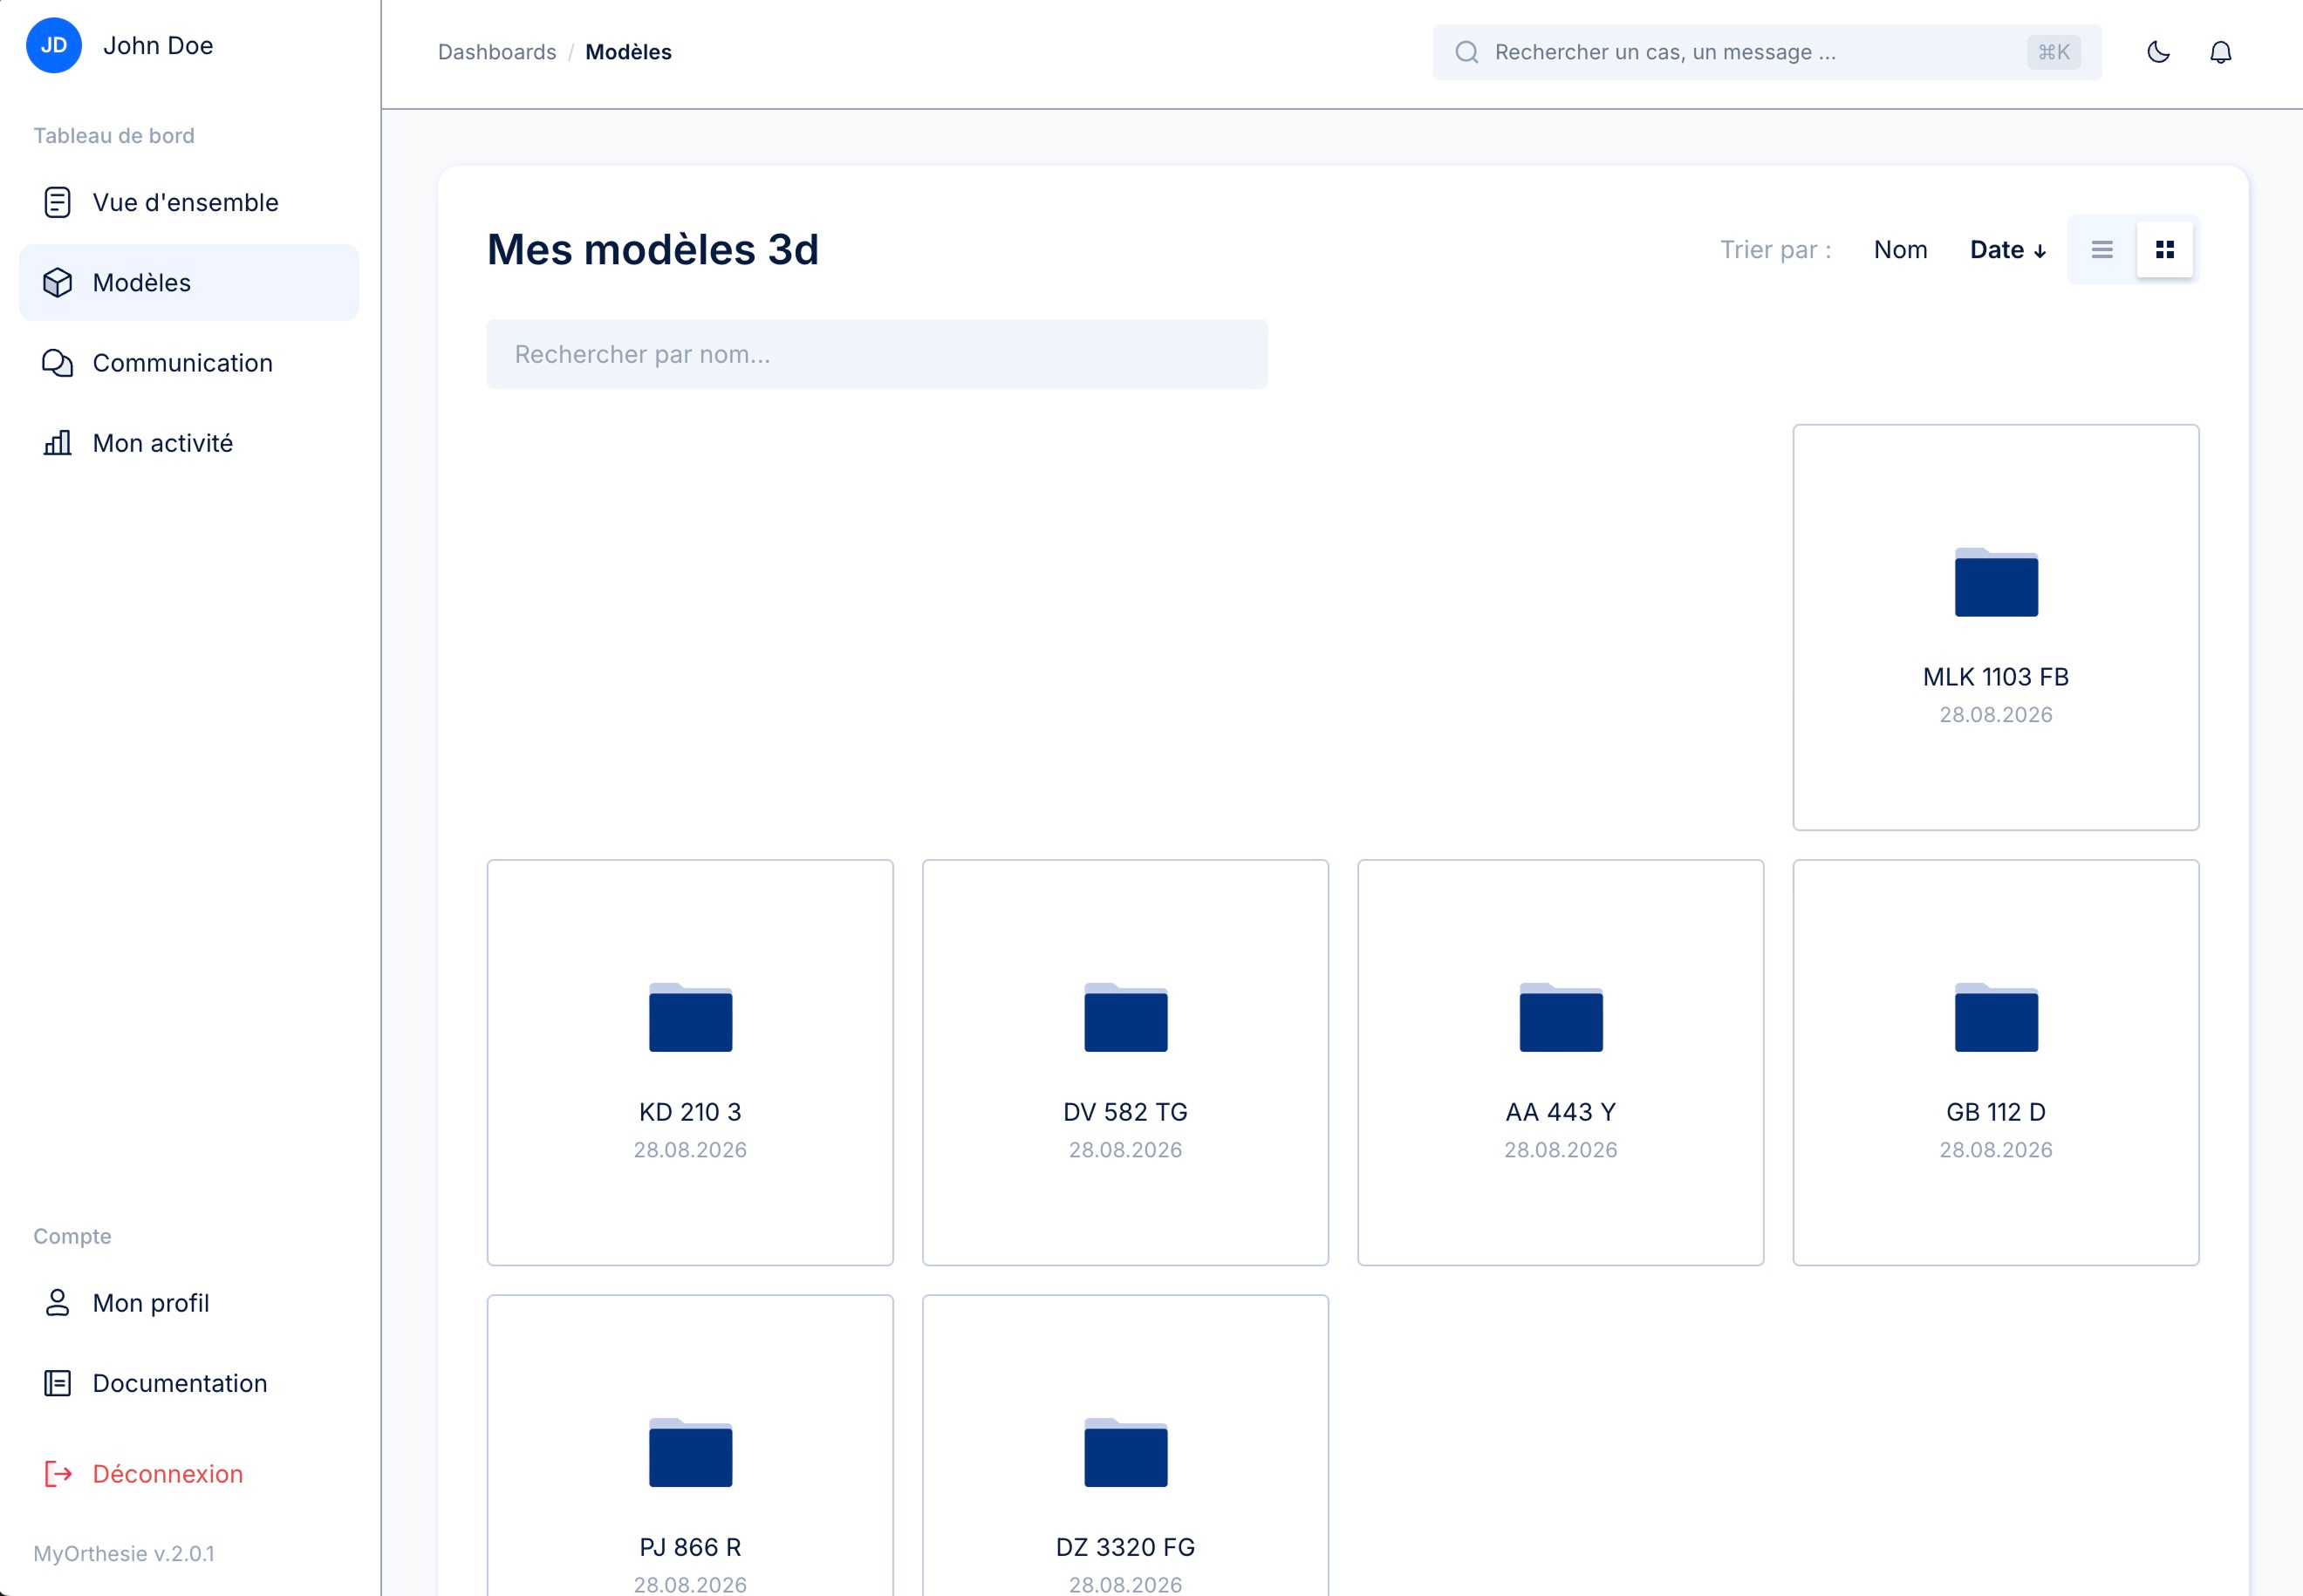Viewport: 2303px width, 1596px height.
Task: Click the Vue d'ensemble document icon
Action: coord(58,202)
